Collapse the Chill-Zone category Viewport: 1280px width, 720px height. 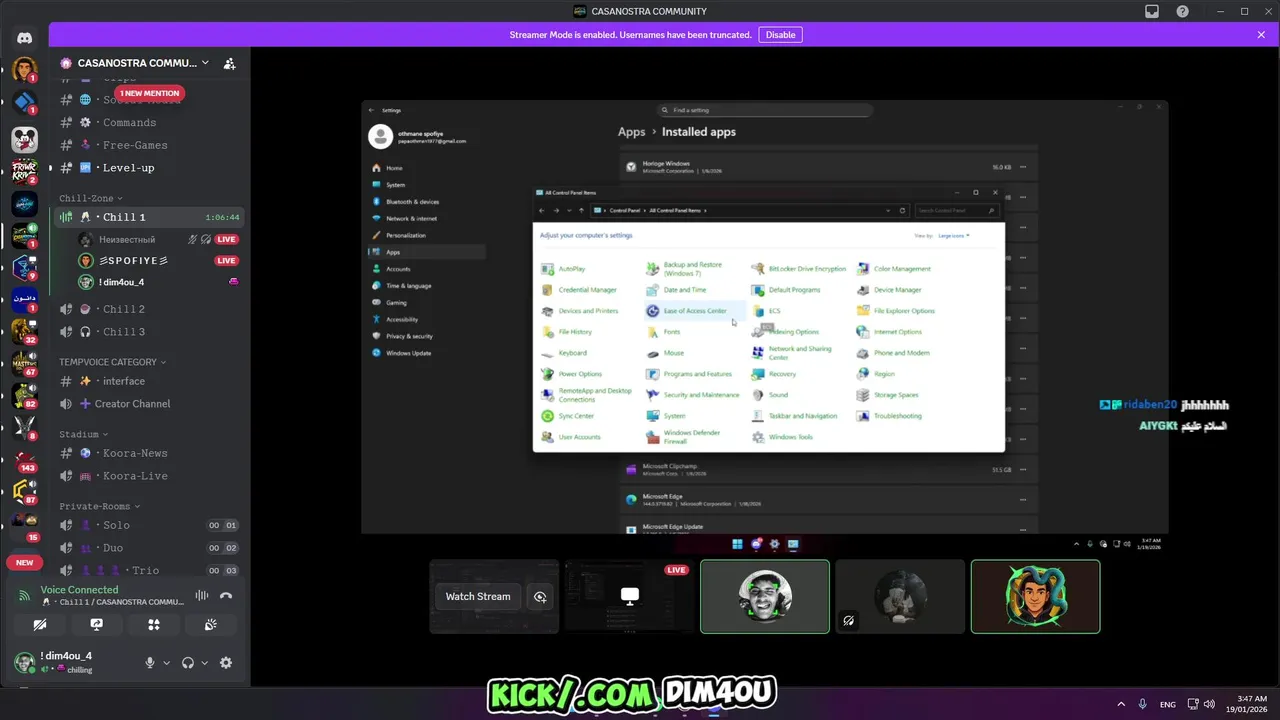coord(91,198)
